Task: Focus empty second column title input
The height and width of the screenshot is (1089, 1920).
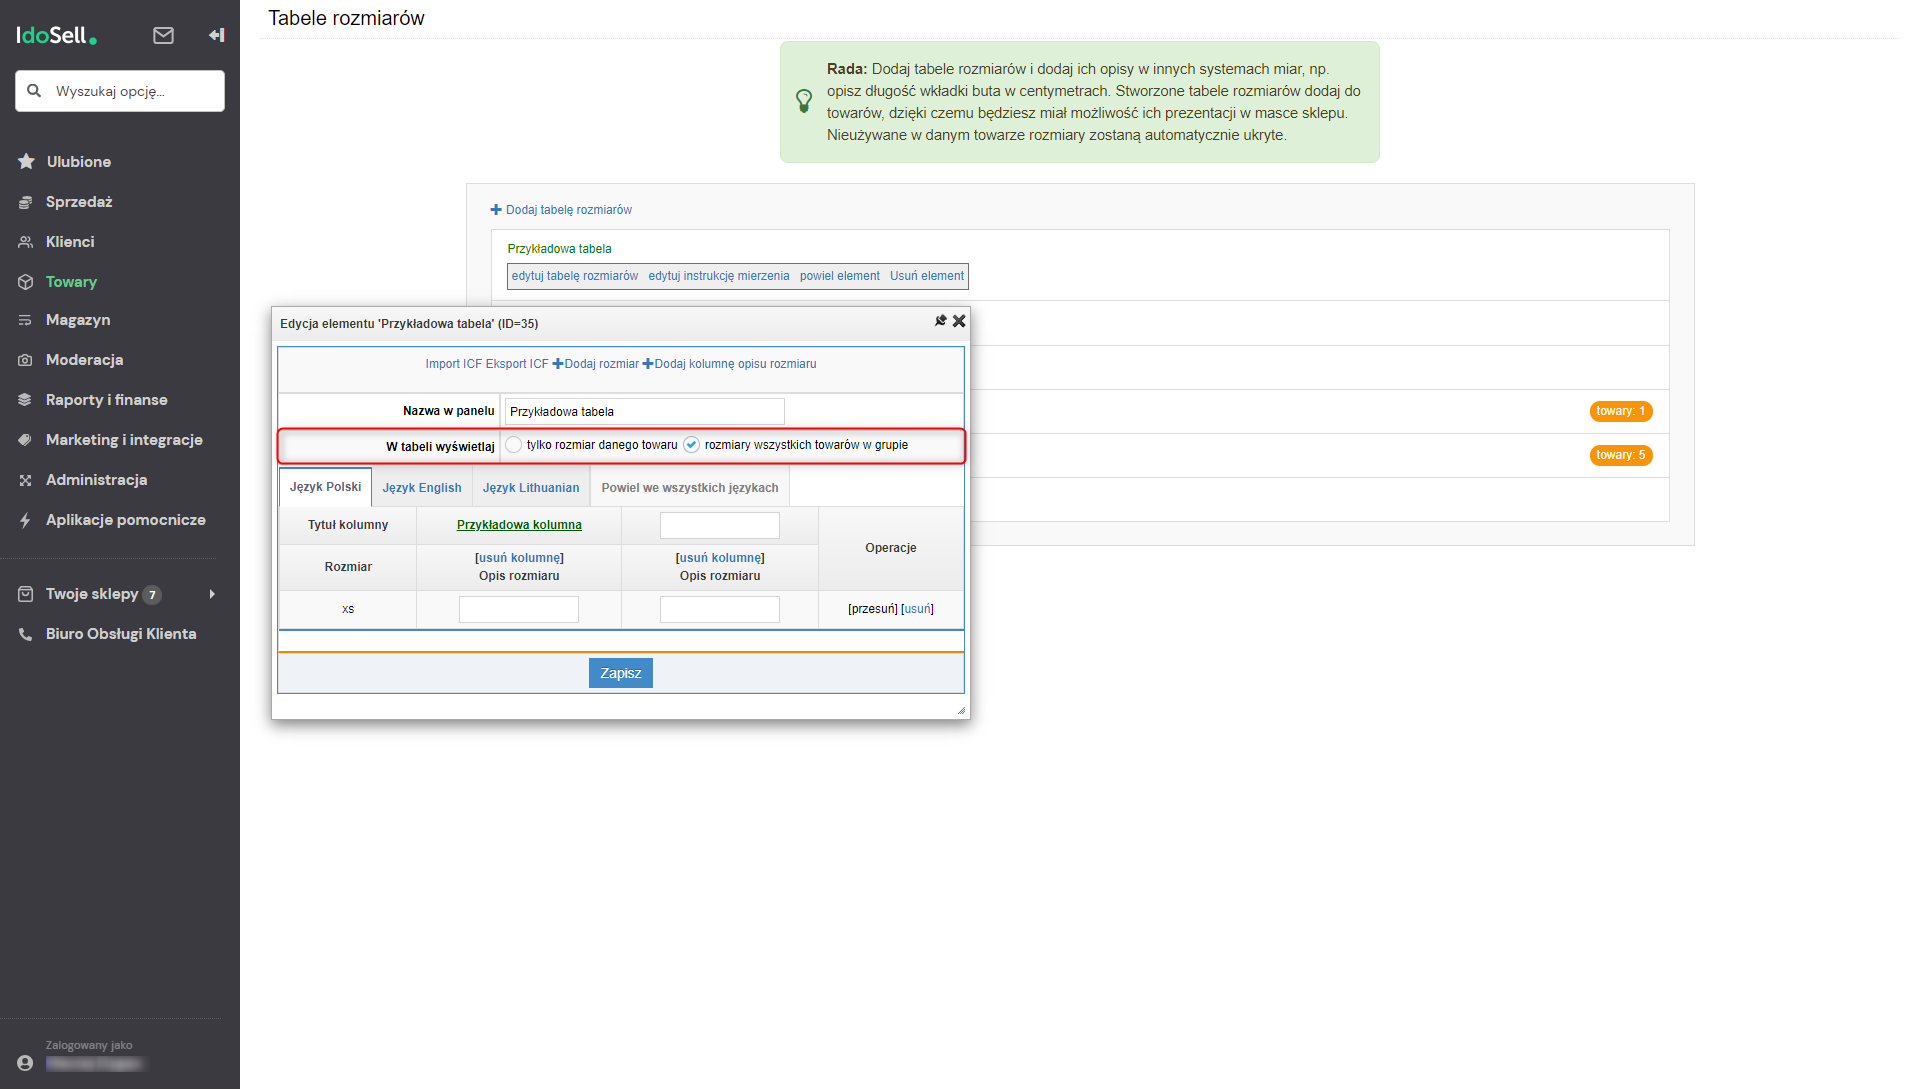Action: click(720, 525)
